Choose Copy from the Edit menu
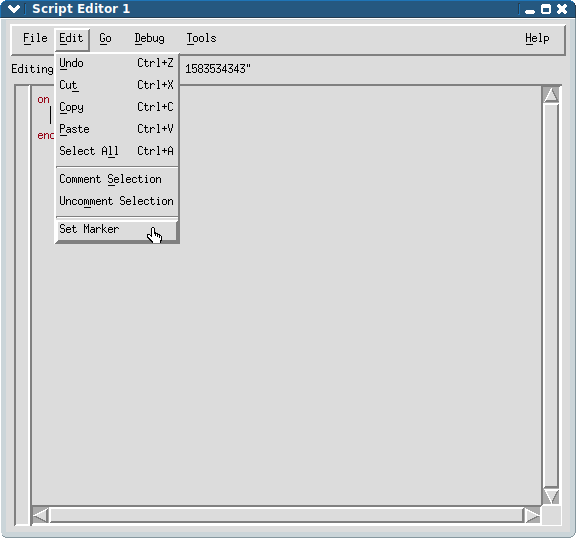The image size is (576, 538). (x=117, y=107)
